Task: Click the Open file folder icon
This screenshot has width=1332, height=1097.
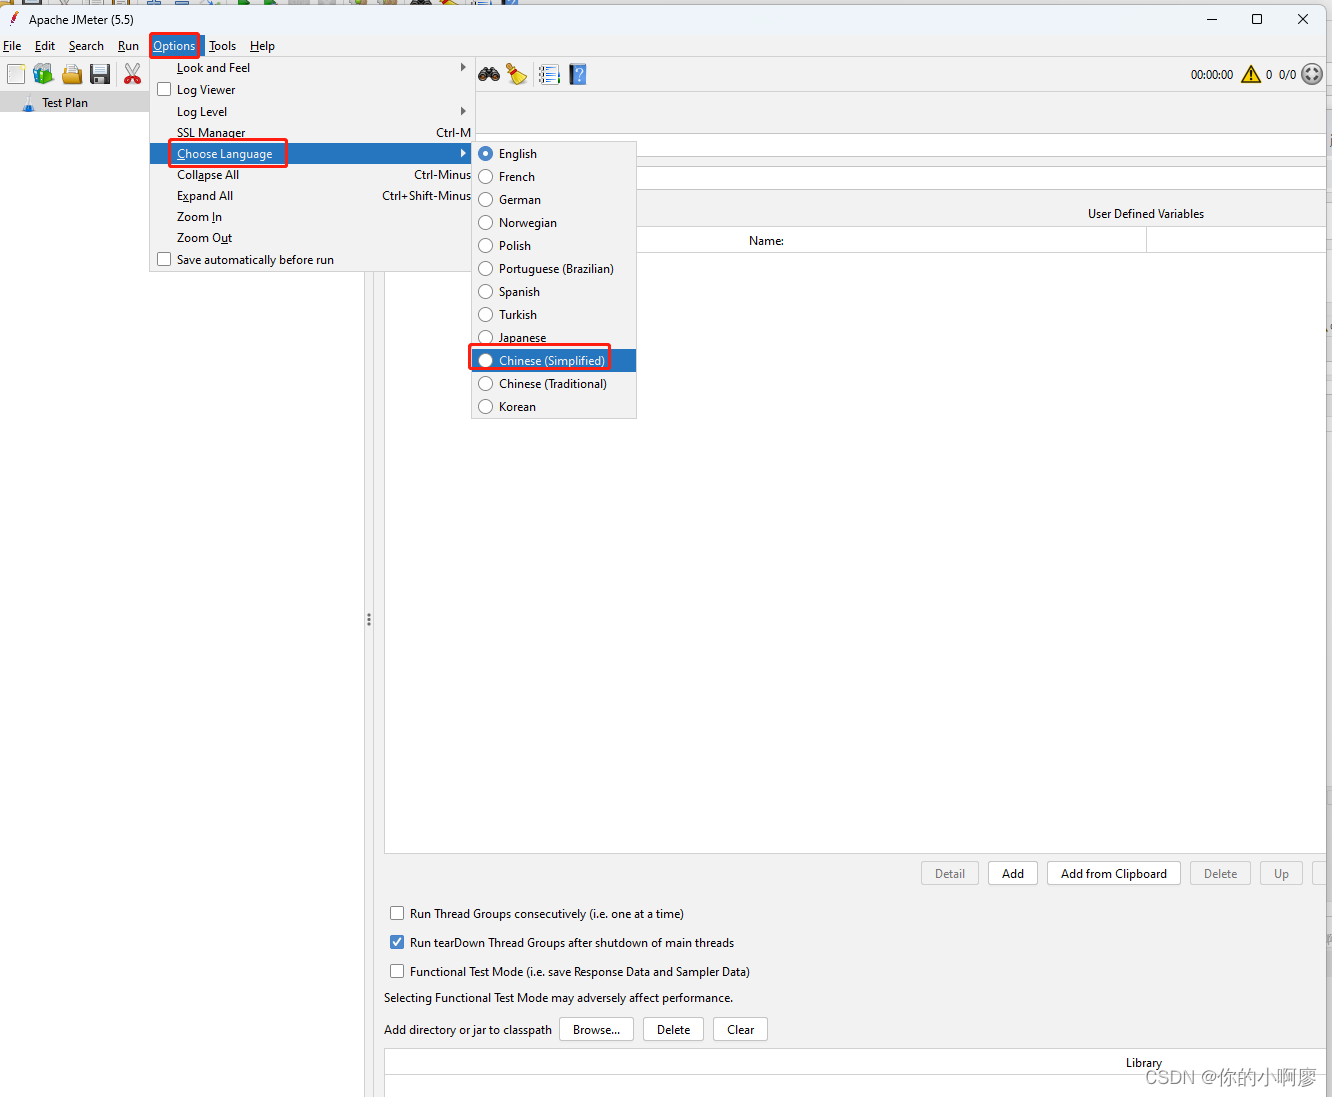Action: pos(72,74)
